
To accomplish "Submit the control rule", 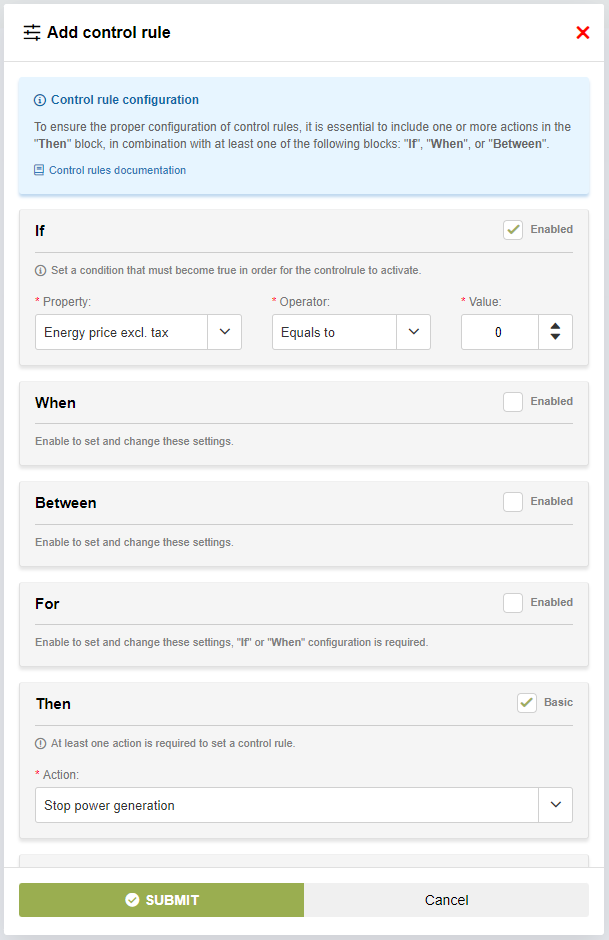I will 161,900.
